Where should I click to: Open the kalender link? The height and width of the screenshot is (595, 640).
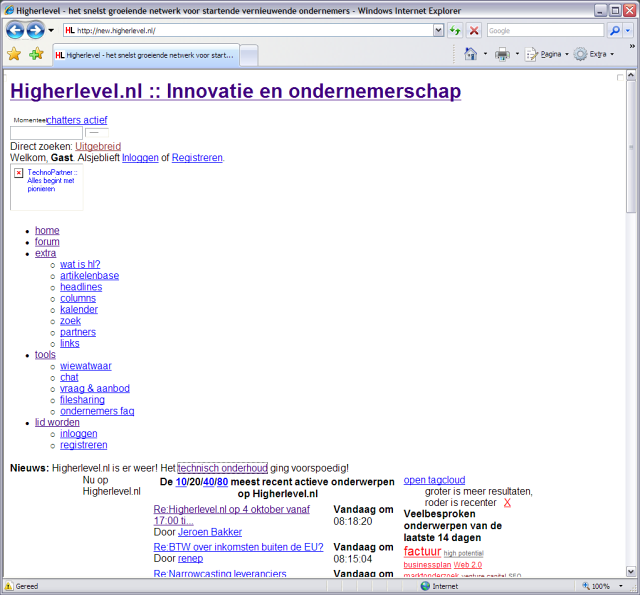79,310
